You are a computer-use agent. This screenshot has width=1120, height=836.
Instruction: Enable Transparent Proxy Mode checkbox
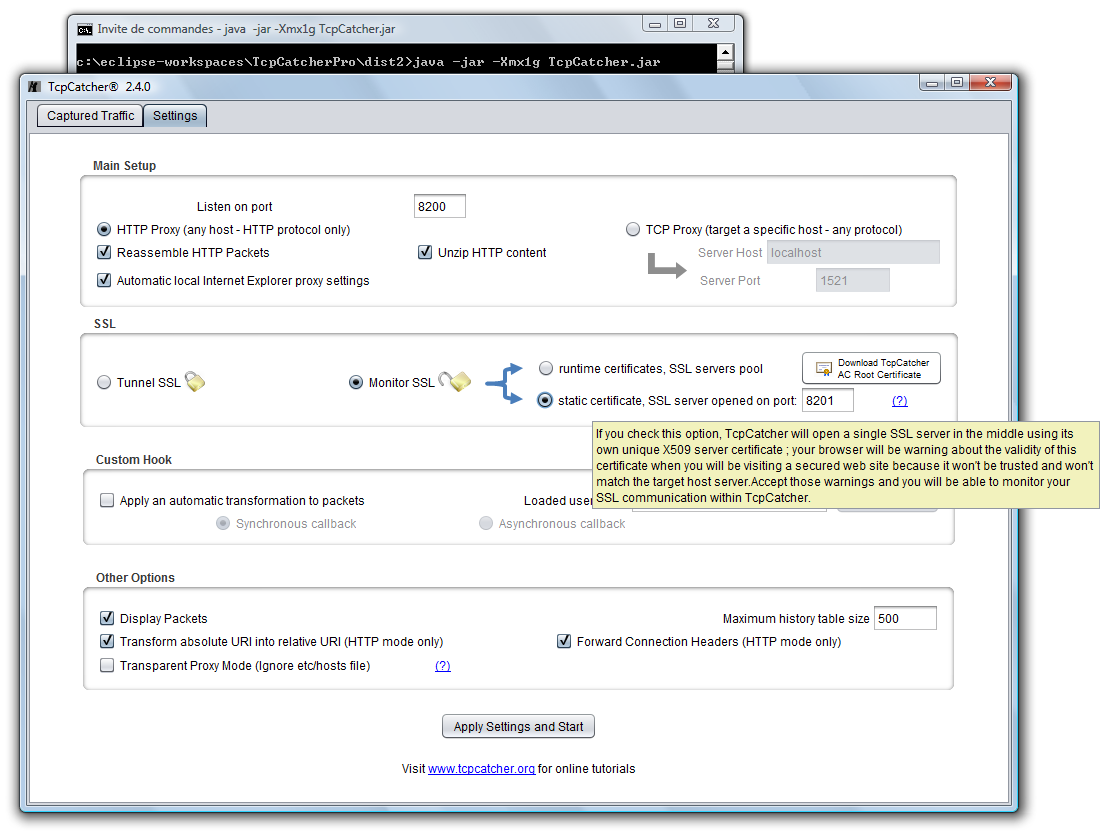coord(107,665)
